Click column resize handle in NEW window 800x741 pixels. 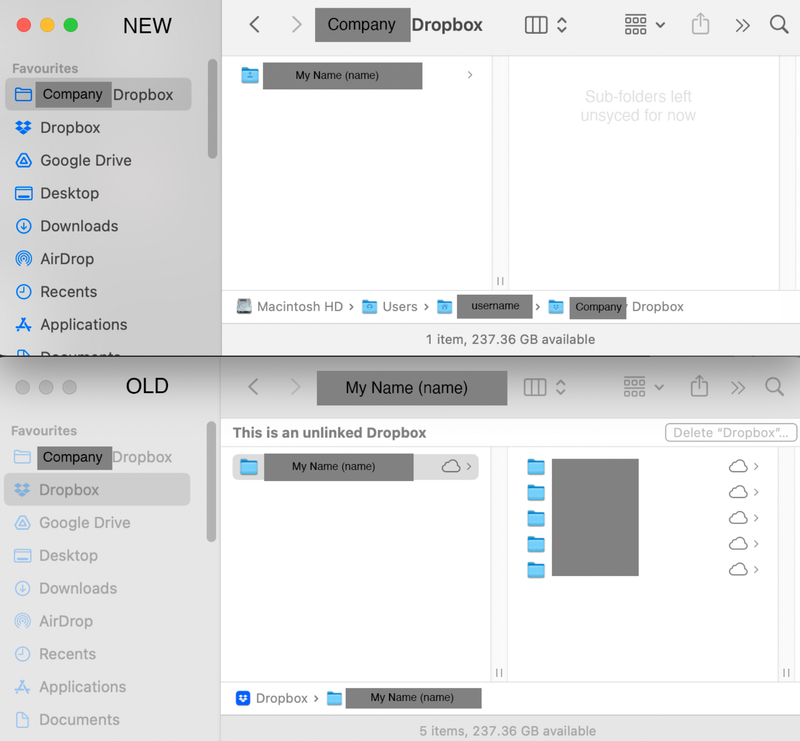tap(500, 281)
